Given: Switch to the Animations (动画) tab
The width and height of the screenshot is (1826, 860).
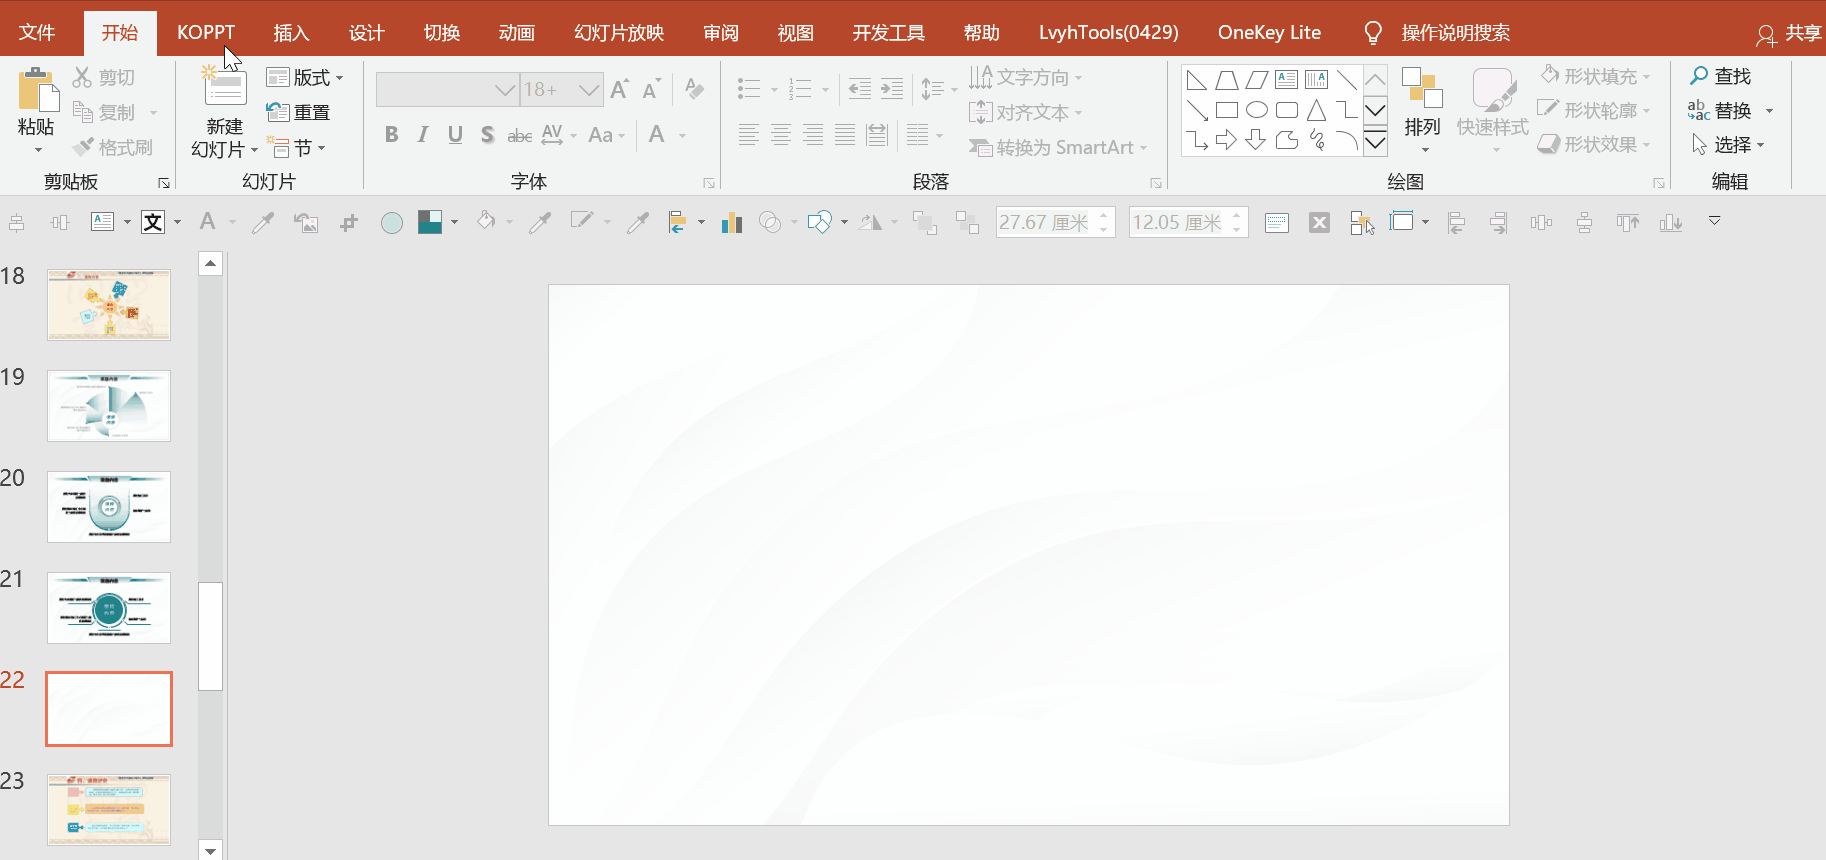Looking at the screenshot, I should (x=516, y=32).
